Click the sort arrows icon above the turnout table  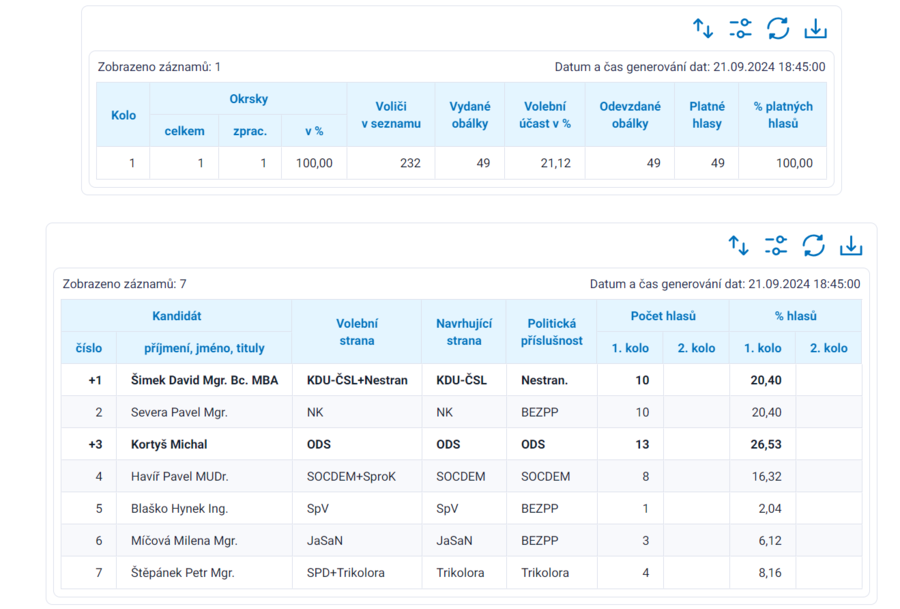coord(703,28)
